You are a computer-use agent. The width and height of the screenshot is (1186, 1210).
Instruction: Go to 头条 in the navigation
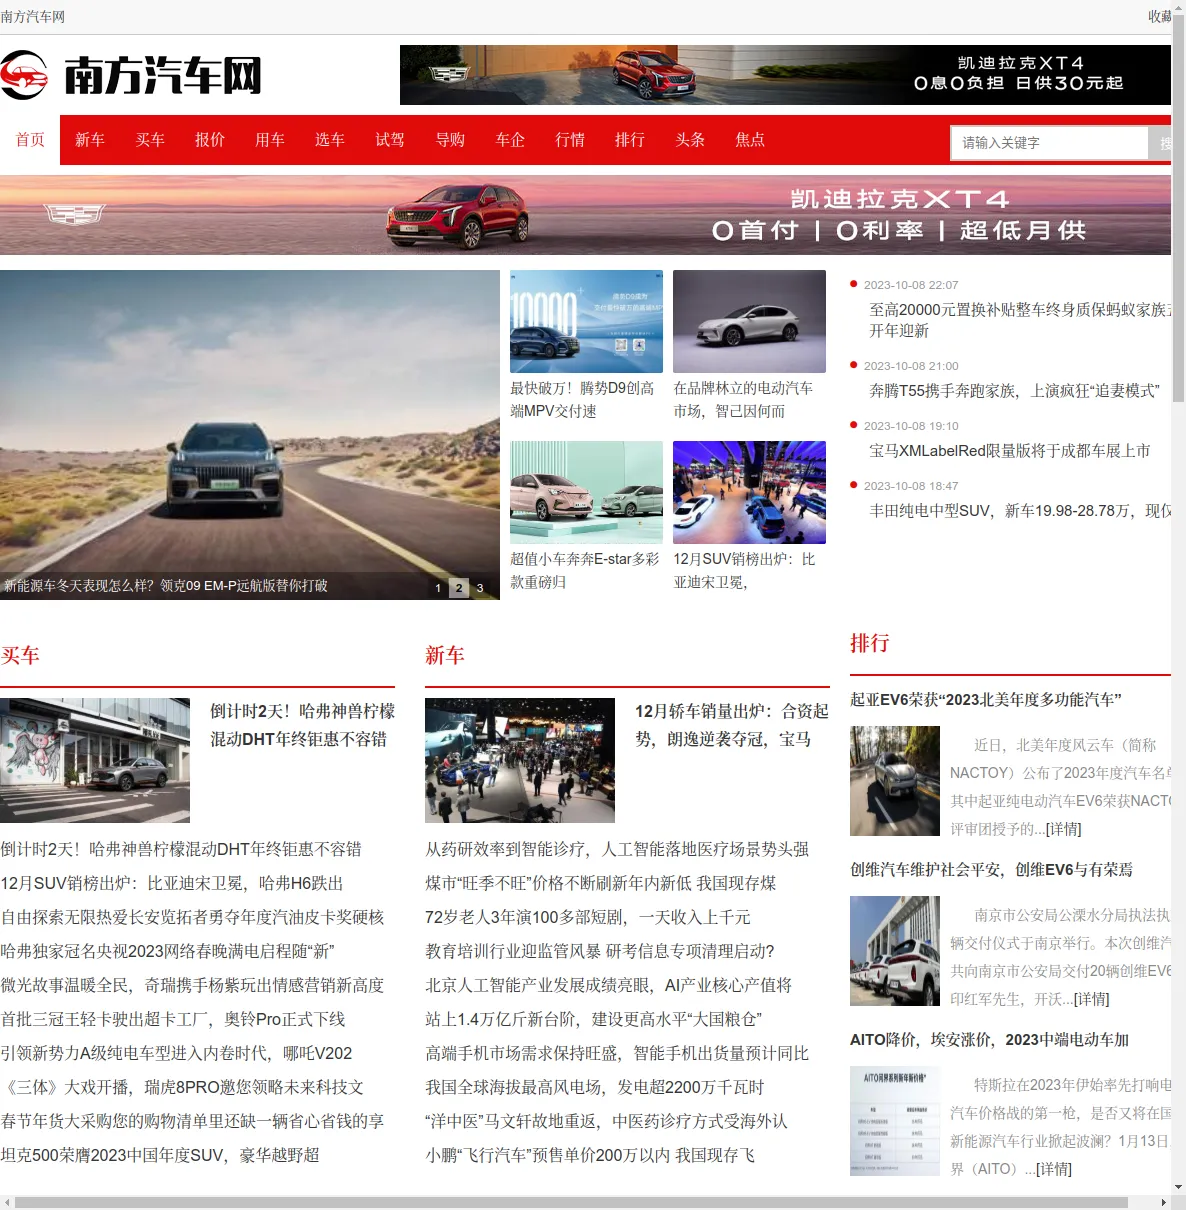click(690, 140)
